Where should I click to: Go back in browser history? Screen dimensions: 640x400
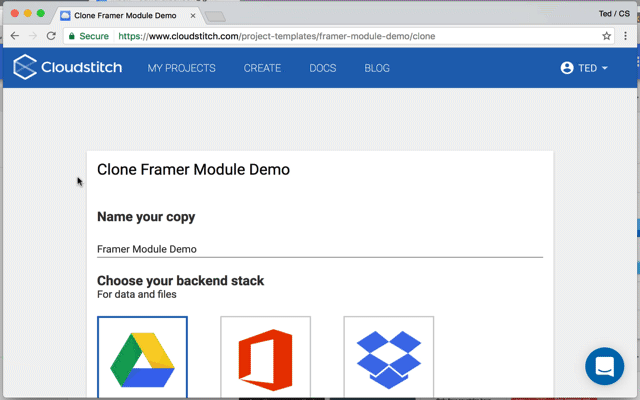point(15,36)
